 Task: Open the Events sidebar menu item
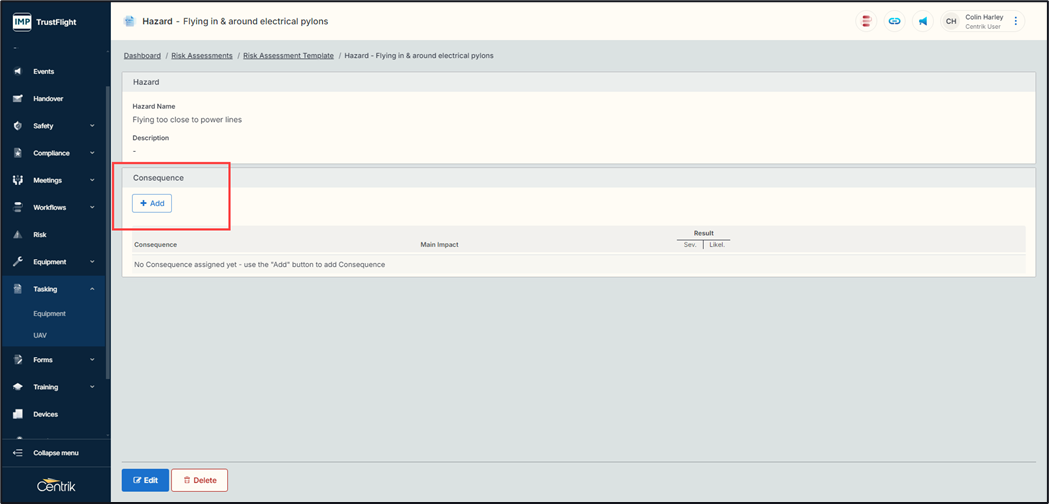tap(43, 72)
